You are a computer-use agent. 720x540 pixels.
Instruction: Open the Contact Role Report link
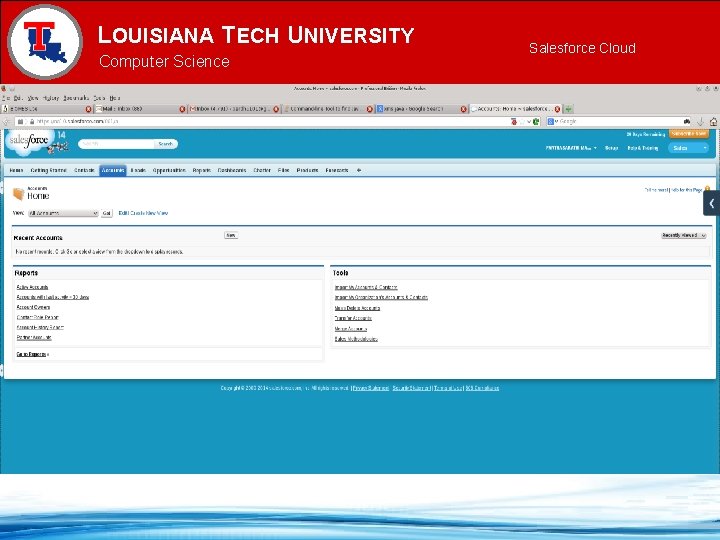[38, 318]
